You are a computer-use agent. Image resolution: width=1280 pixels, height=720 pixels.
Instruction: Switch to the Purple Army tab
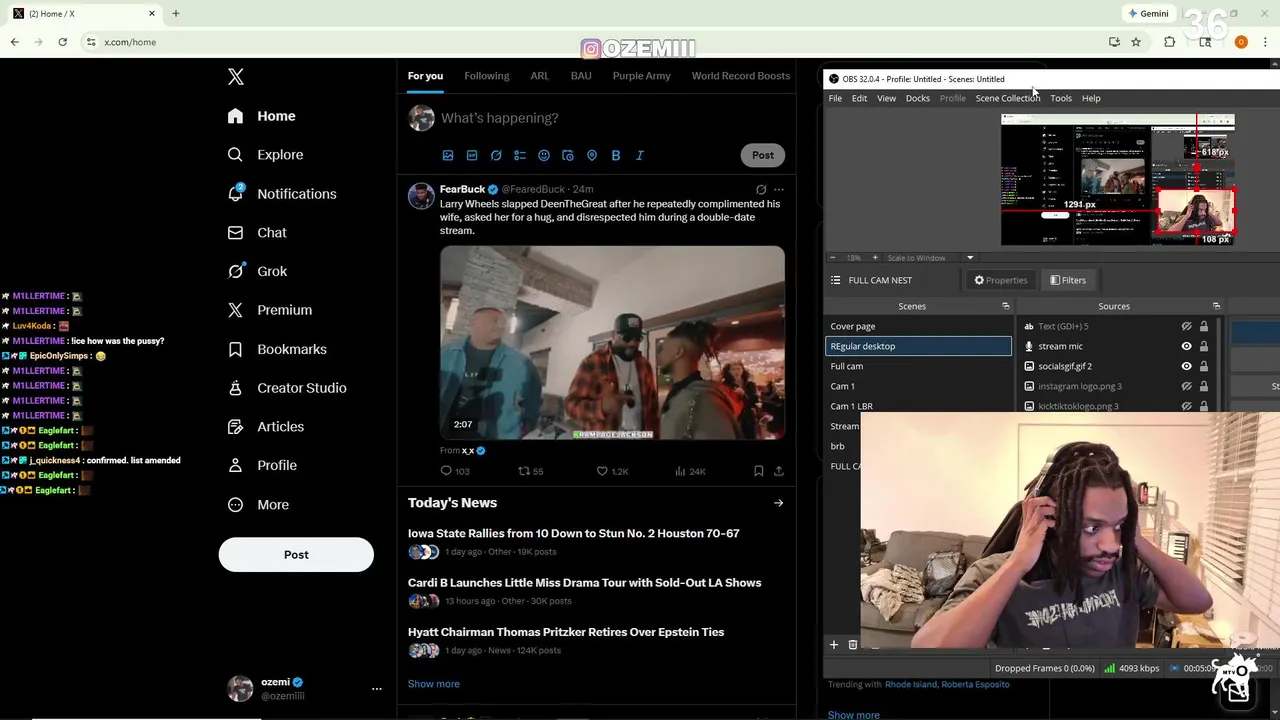(x=641, y=76)
